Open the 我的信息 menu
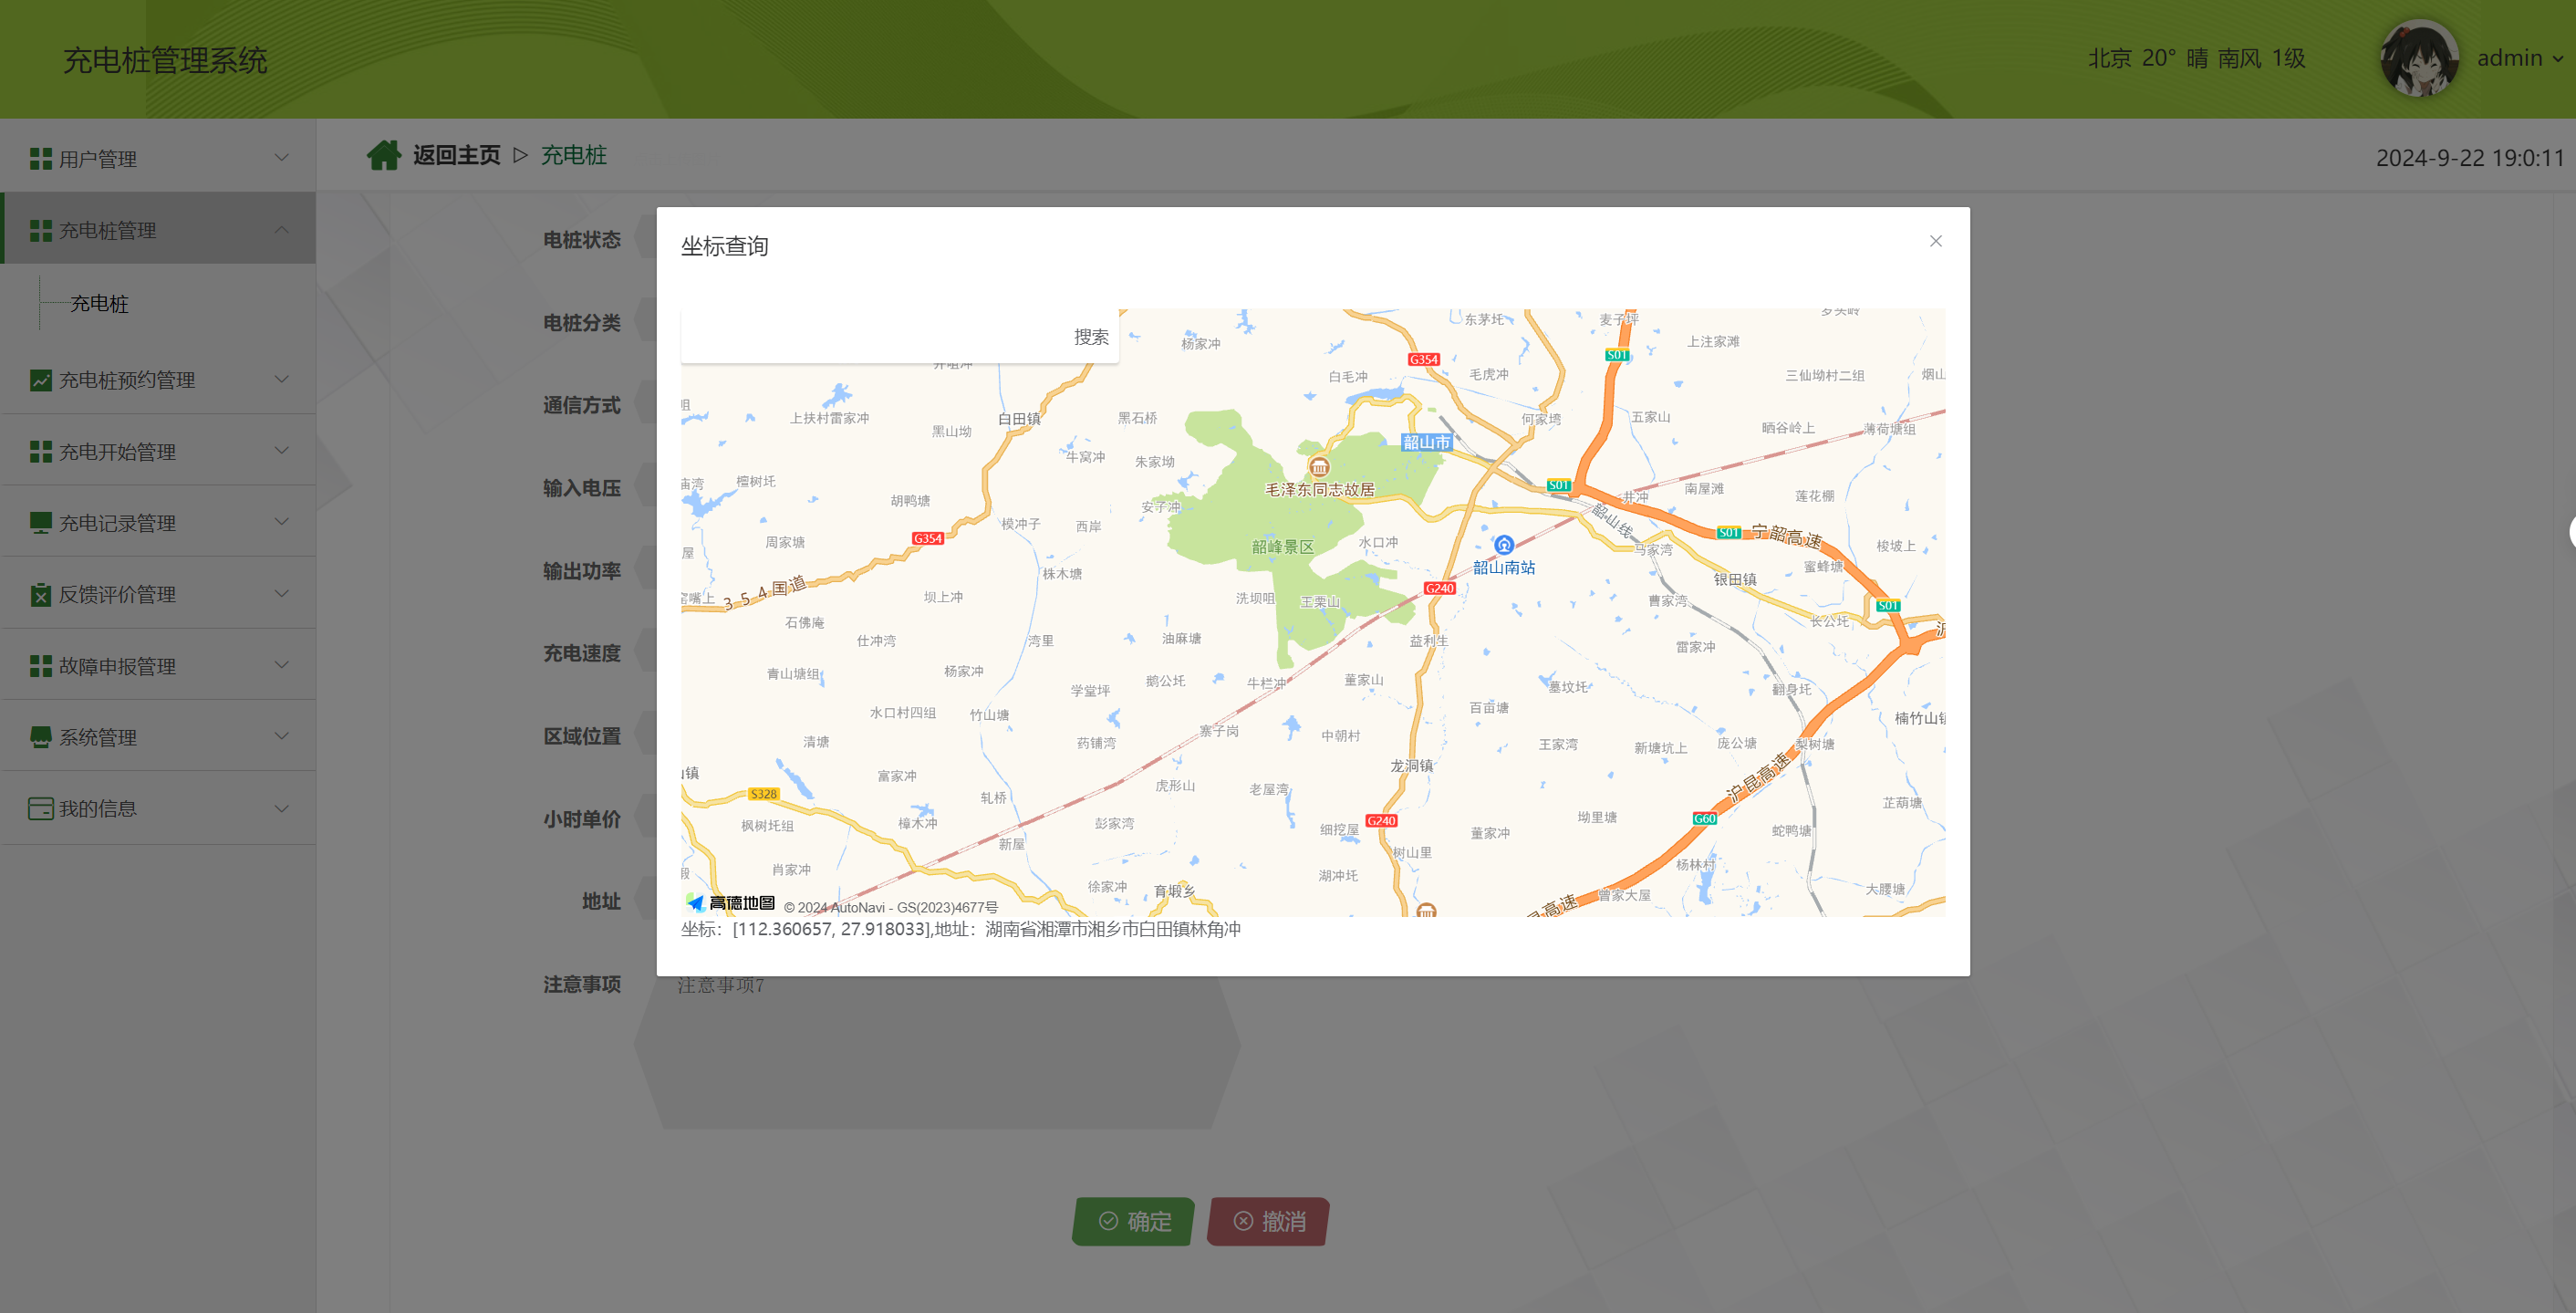 pos(158,808)
